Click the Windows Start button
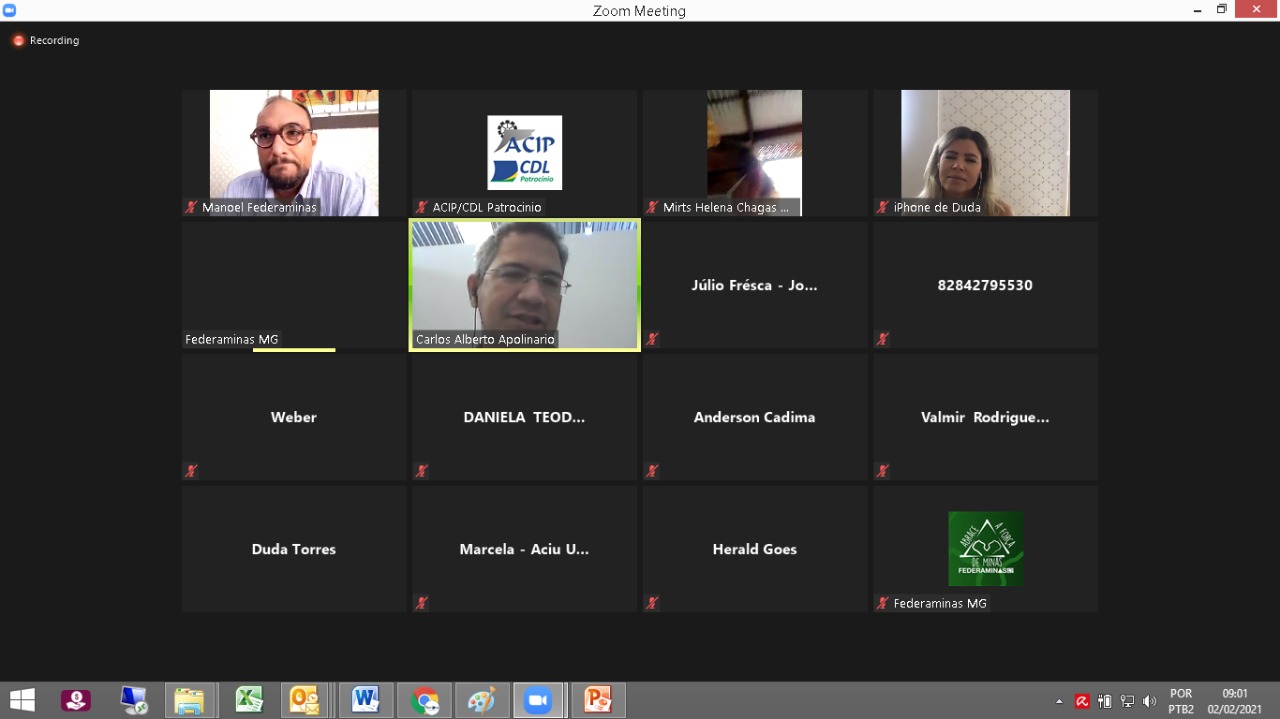Image resolution: width=1280 pixels, height=719 pixels. pyautogui.click(x=22, y=700)
